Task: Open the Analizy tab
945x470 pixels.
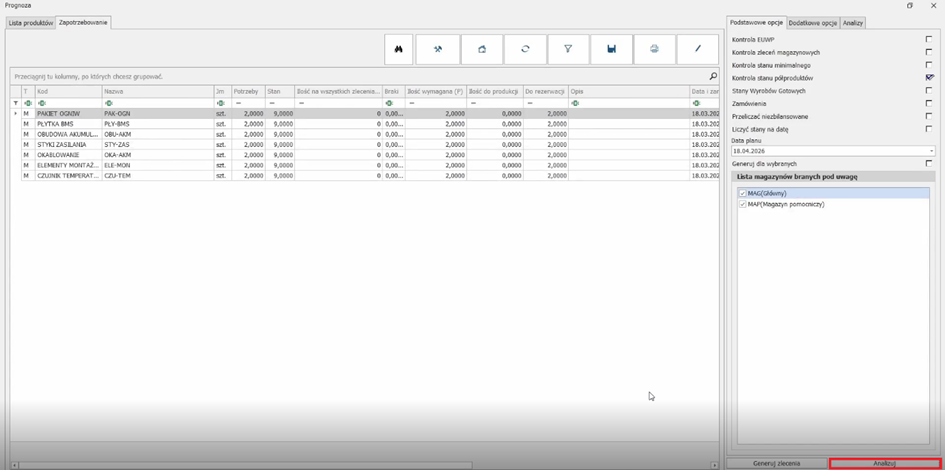Action: (852, 21)
